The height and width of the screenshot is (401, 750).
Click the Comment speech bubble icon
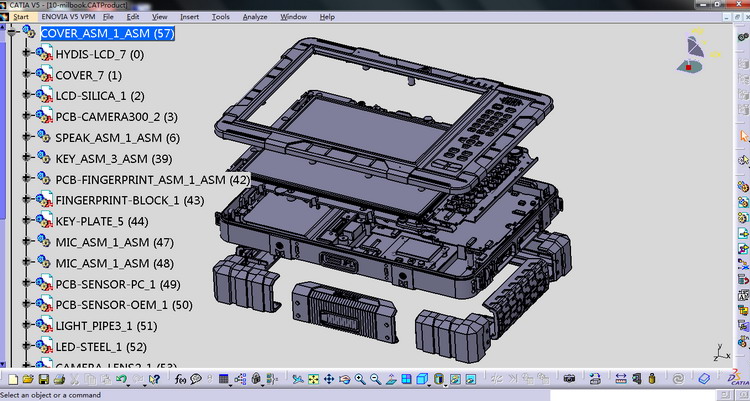pos(196,379)
